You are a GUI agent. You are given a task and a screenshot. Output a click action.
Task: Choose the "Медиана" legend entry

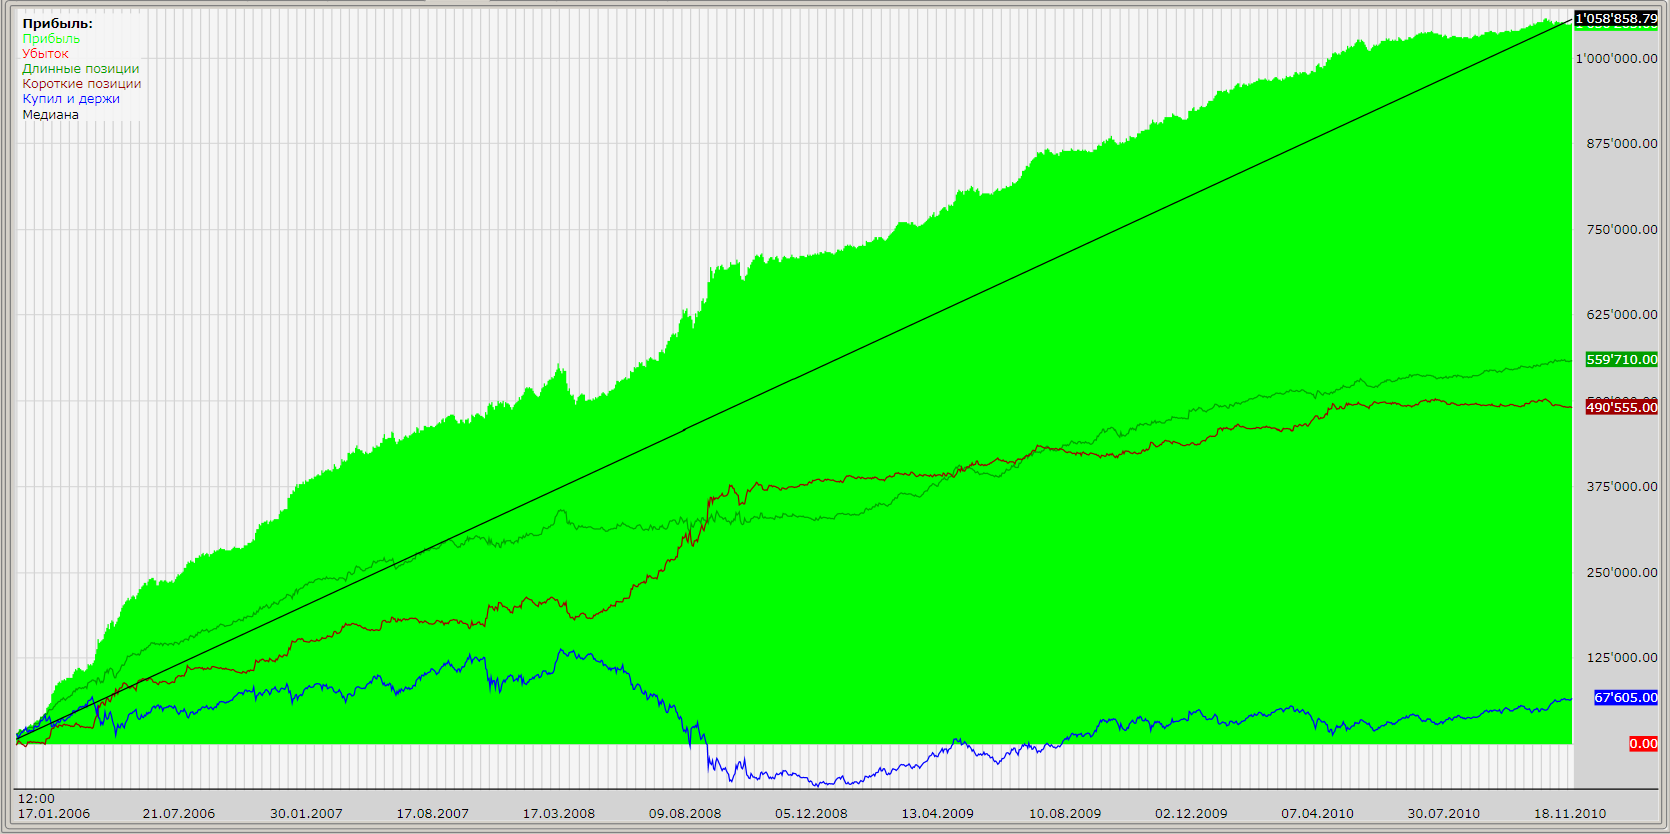coord(50,114)
